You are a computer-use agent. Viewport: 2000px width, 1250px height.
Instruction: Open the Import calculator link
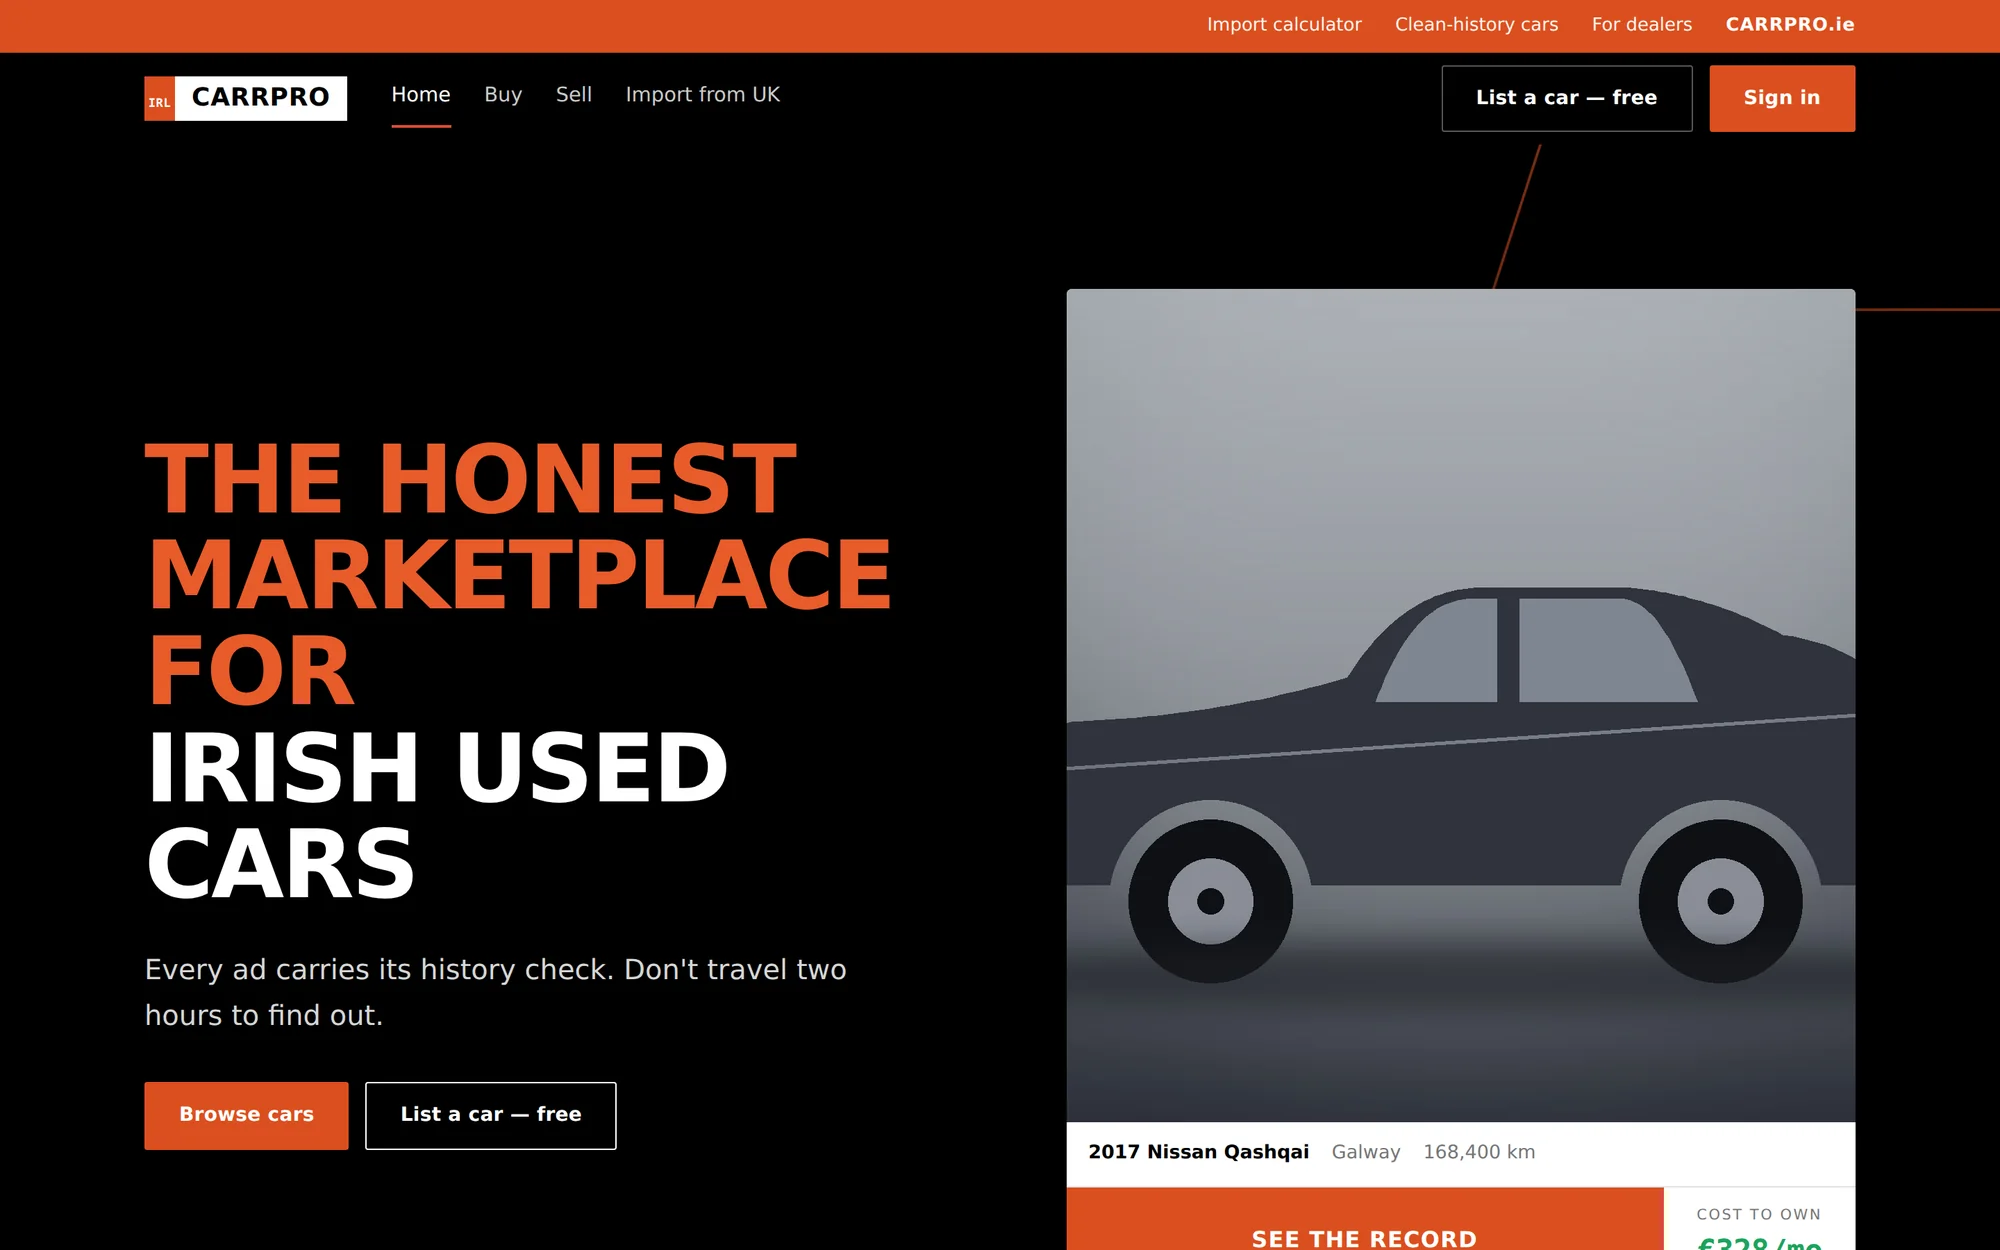(1284, 25)
